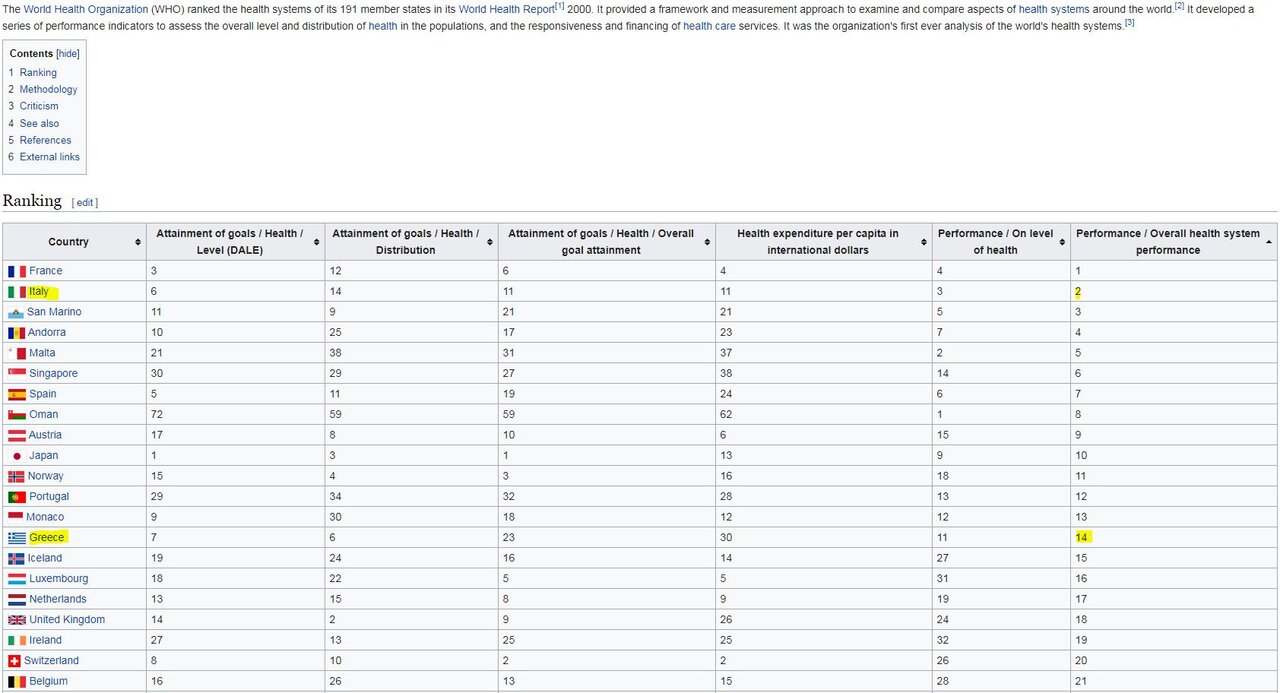
Task: Click the United Kingdom flag icon
Action: tap(17, 620)
